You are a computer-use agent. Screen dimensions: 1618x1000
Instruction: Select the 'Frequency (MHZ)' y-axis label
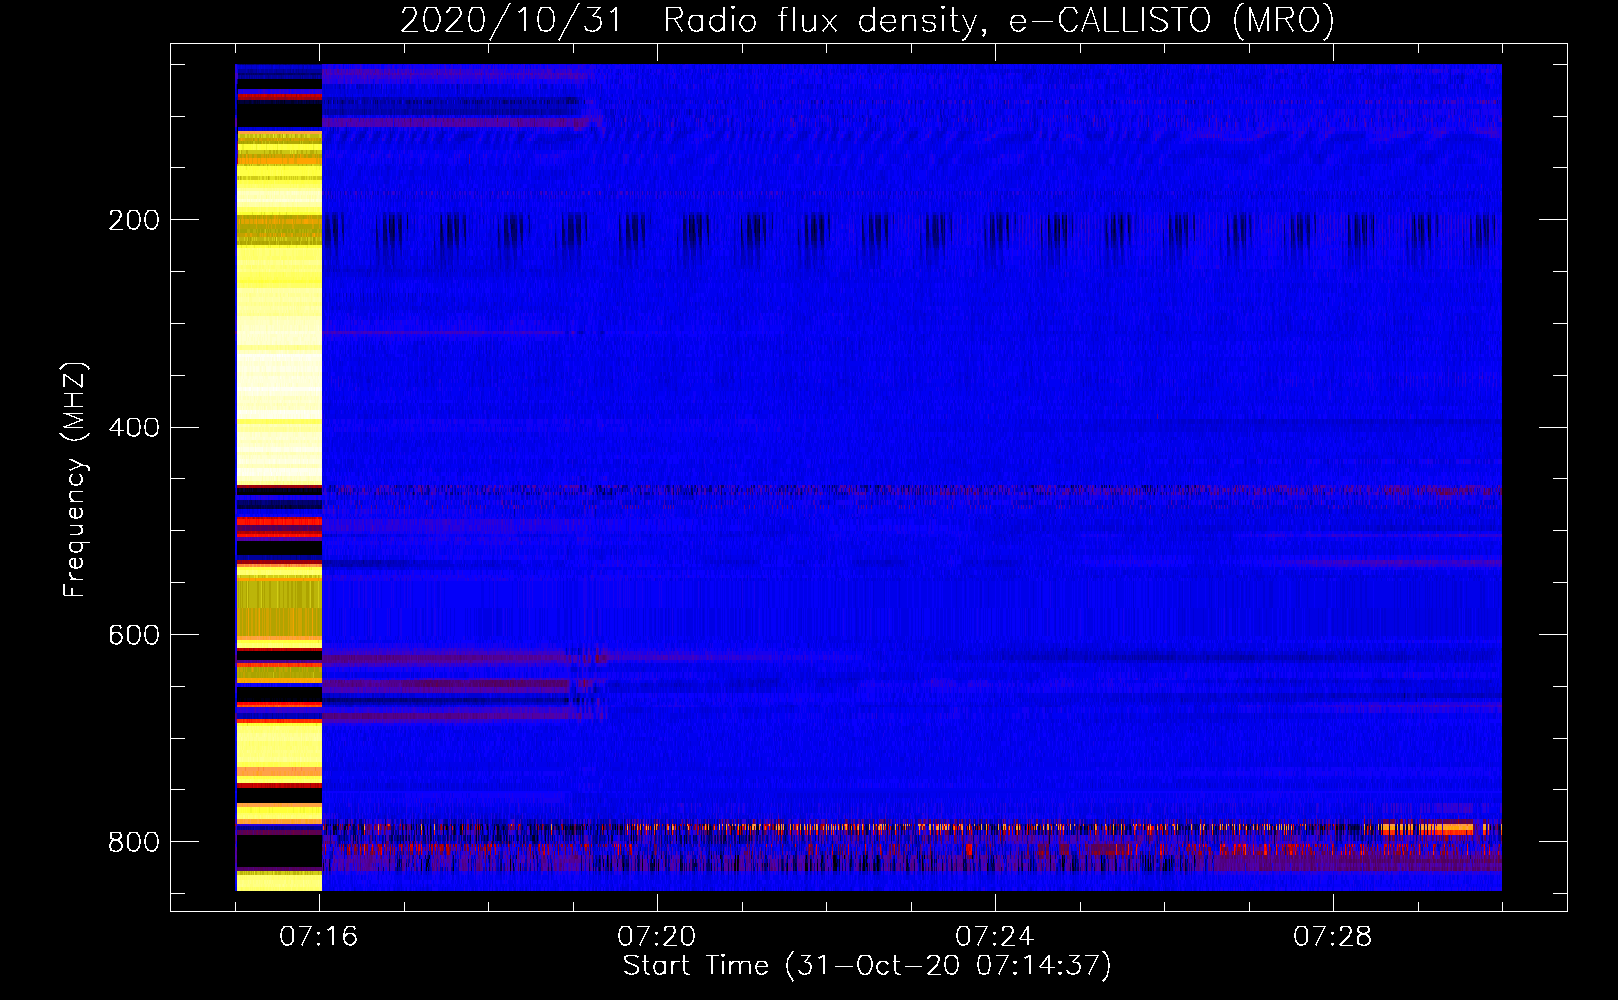tap(75, 480)
